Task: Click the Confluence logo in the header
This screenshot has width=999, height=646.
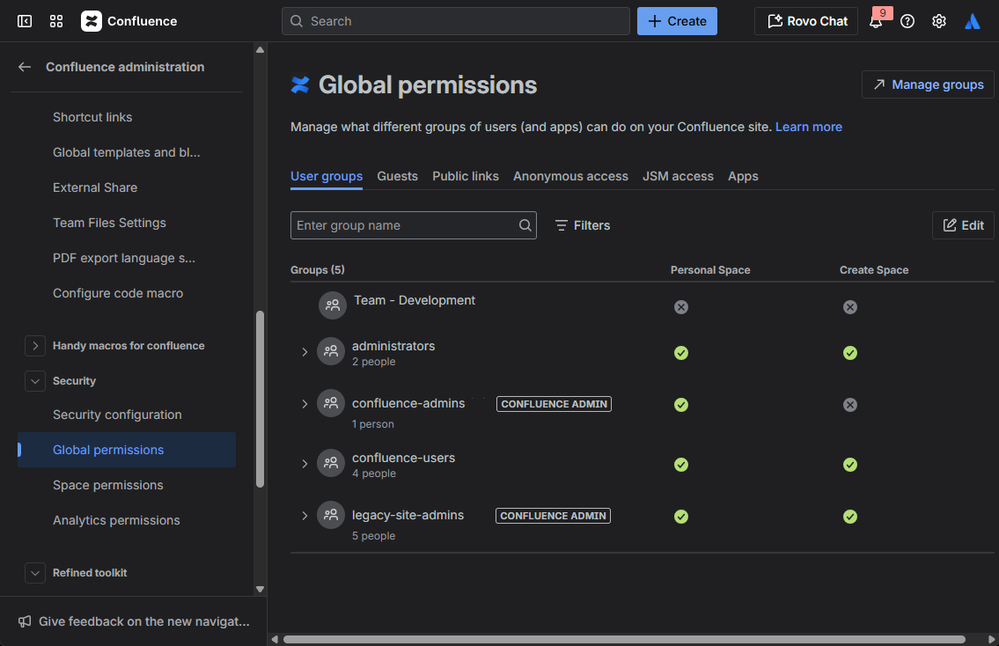Action: (x=91, y=21)
